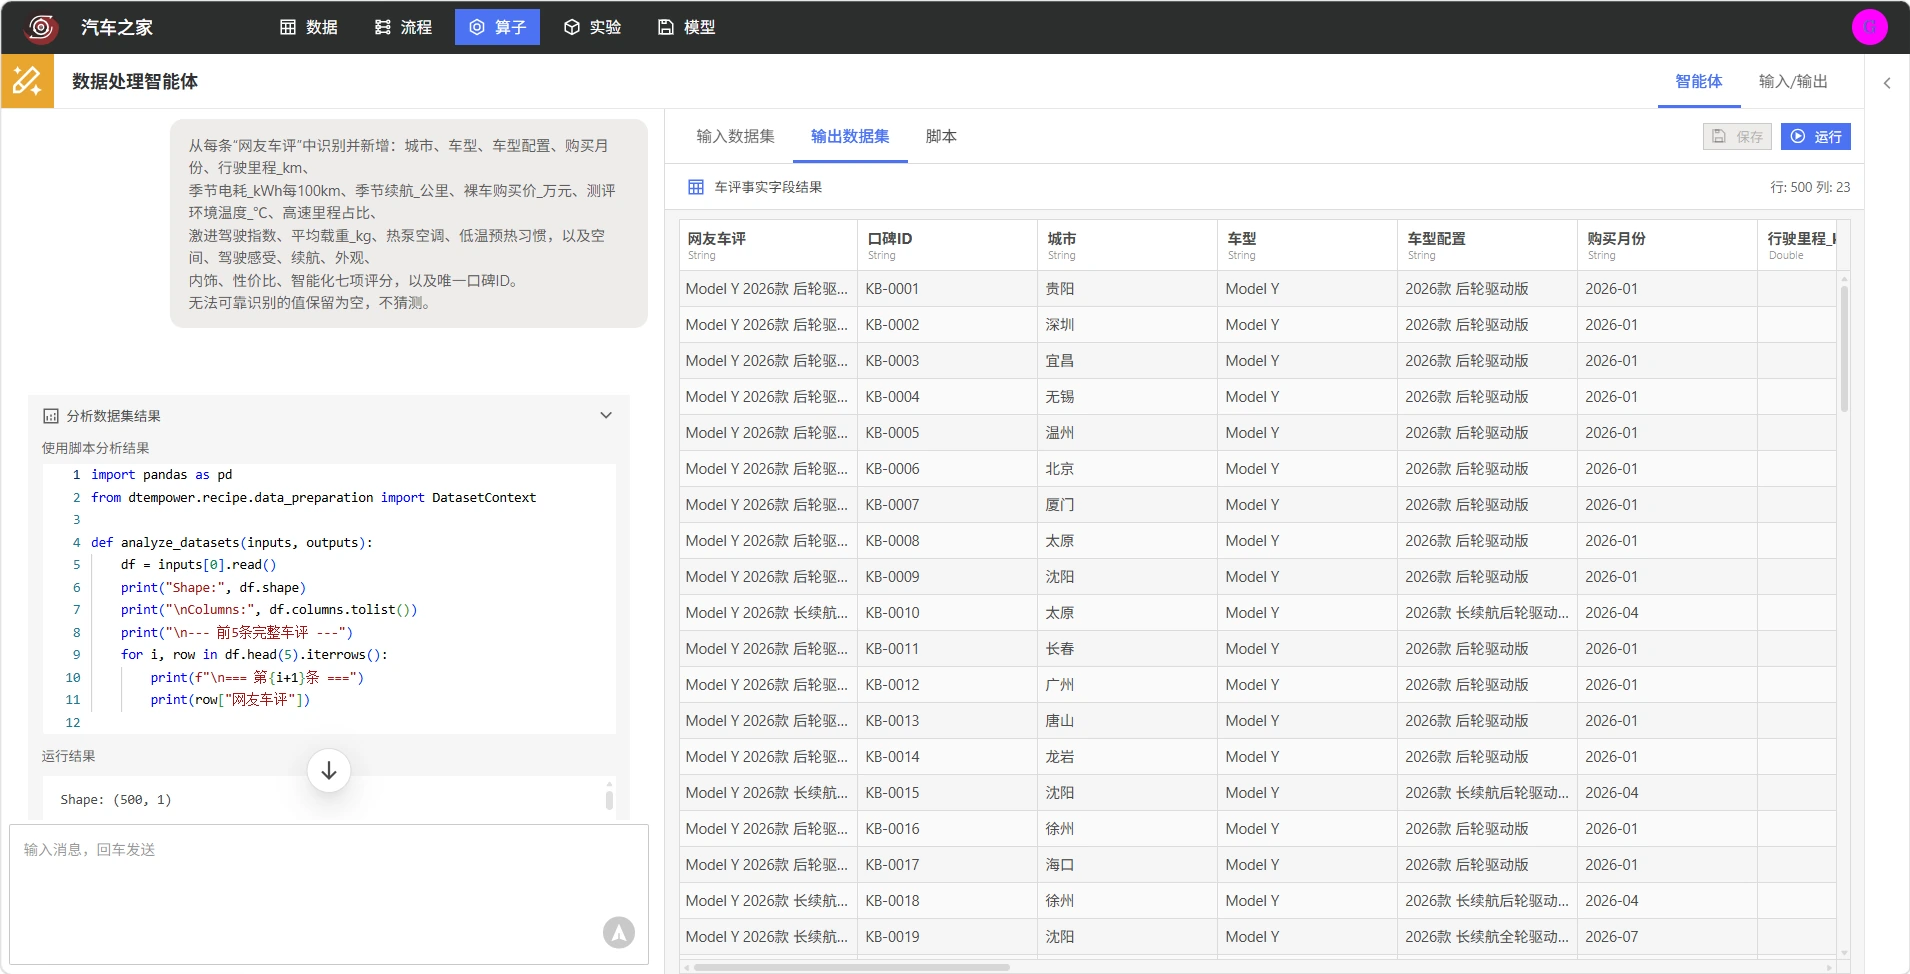Click the 广州 city cell
Viewport: 1910px width, 974px height.
pyautogui.click(x=1127, y=685)
